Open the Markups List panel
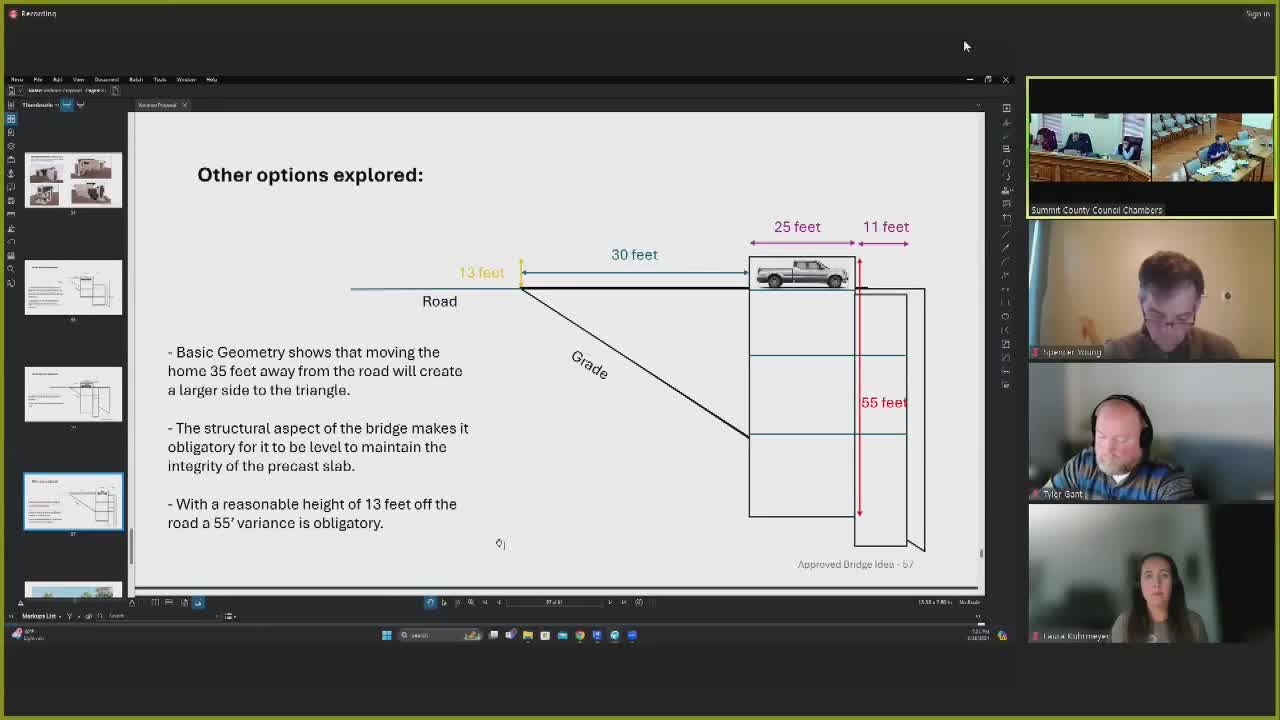This screenshot has width=1280, height=720. 40,616
